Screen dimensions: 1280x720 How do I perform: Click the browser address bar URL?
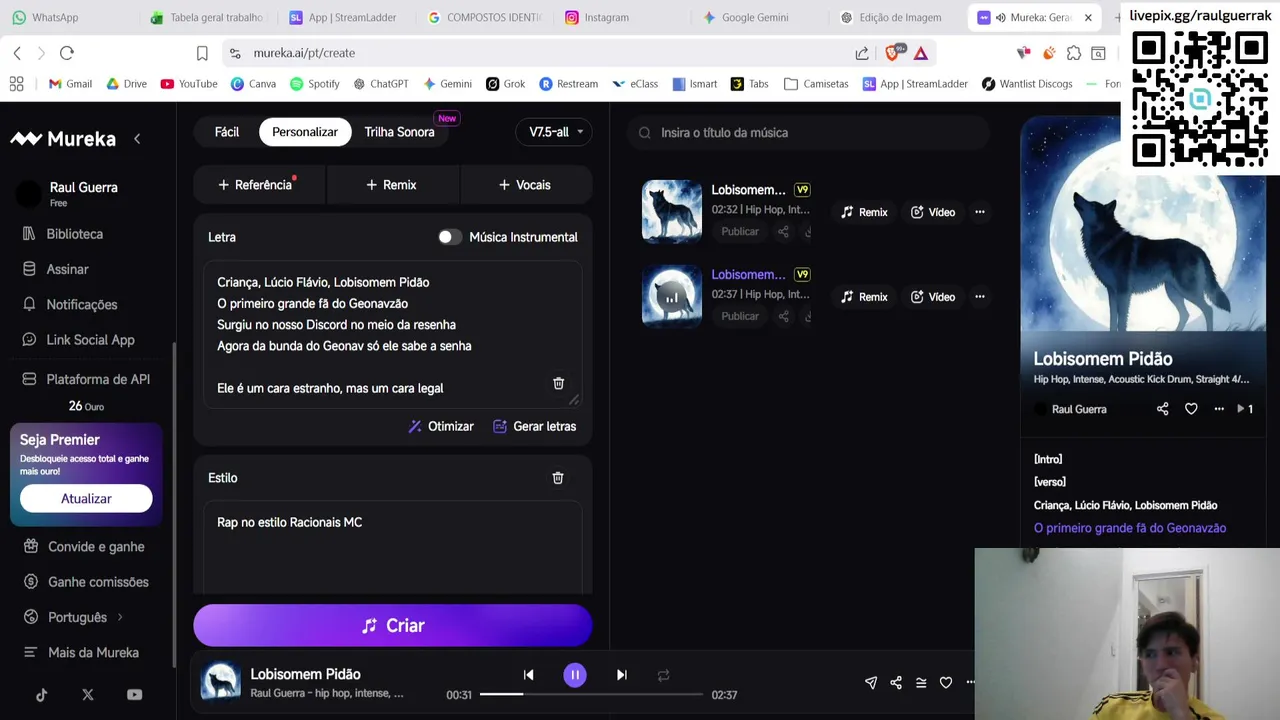[304, 53]
